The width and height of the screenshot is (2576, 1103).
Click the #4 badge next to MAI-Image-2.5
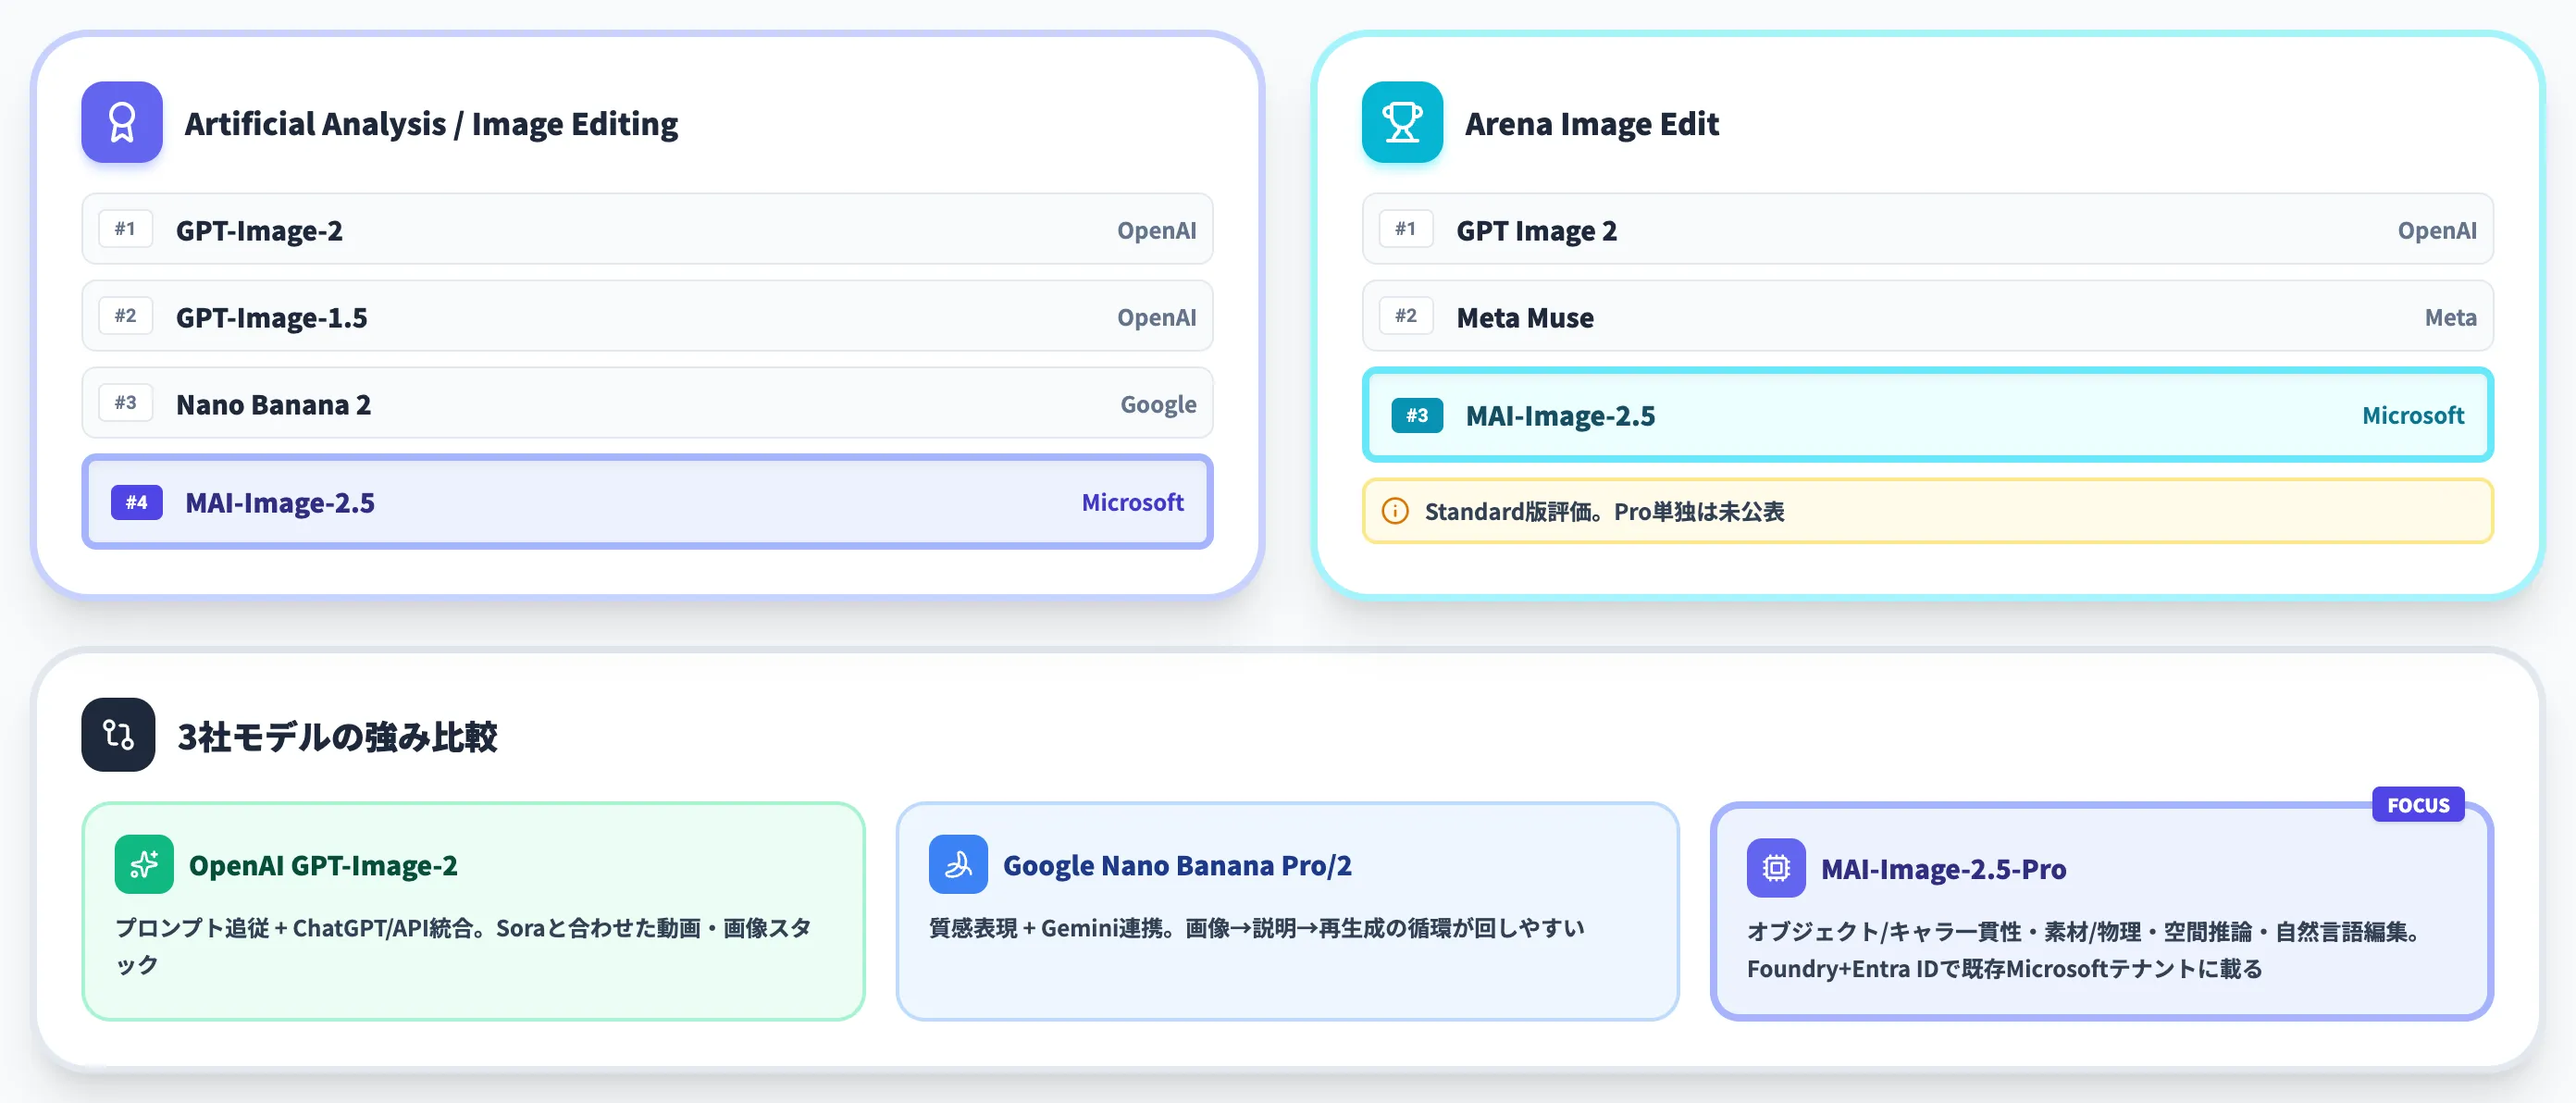pyautogui.click(x=136, y=502)
